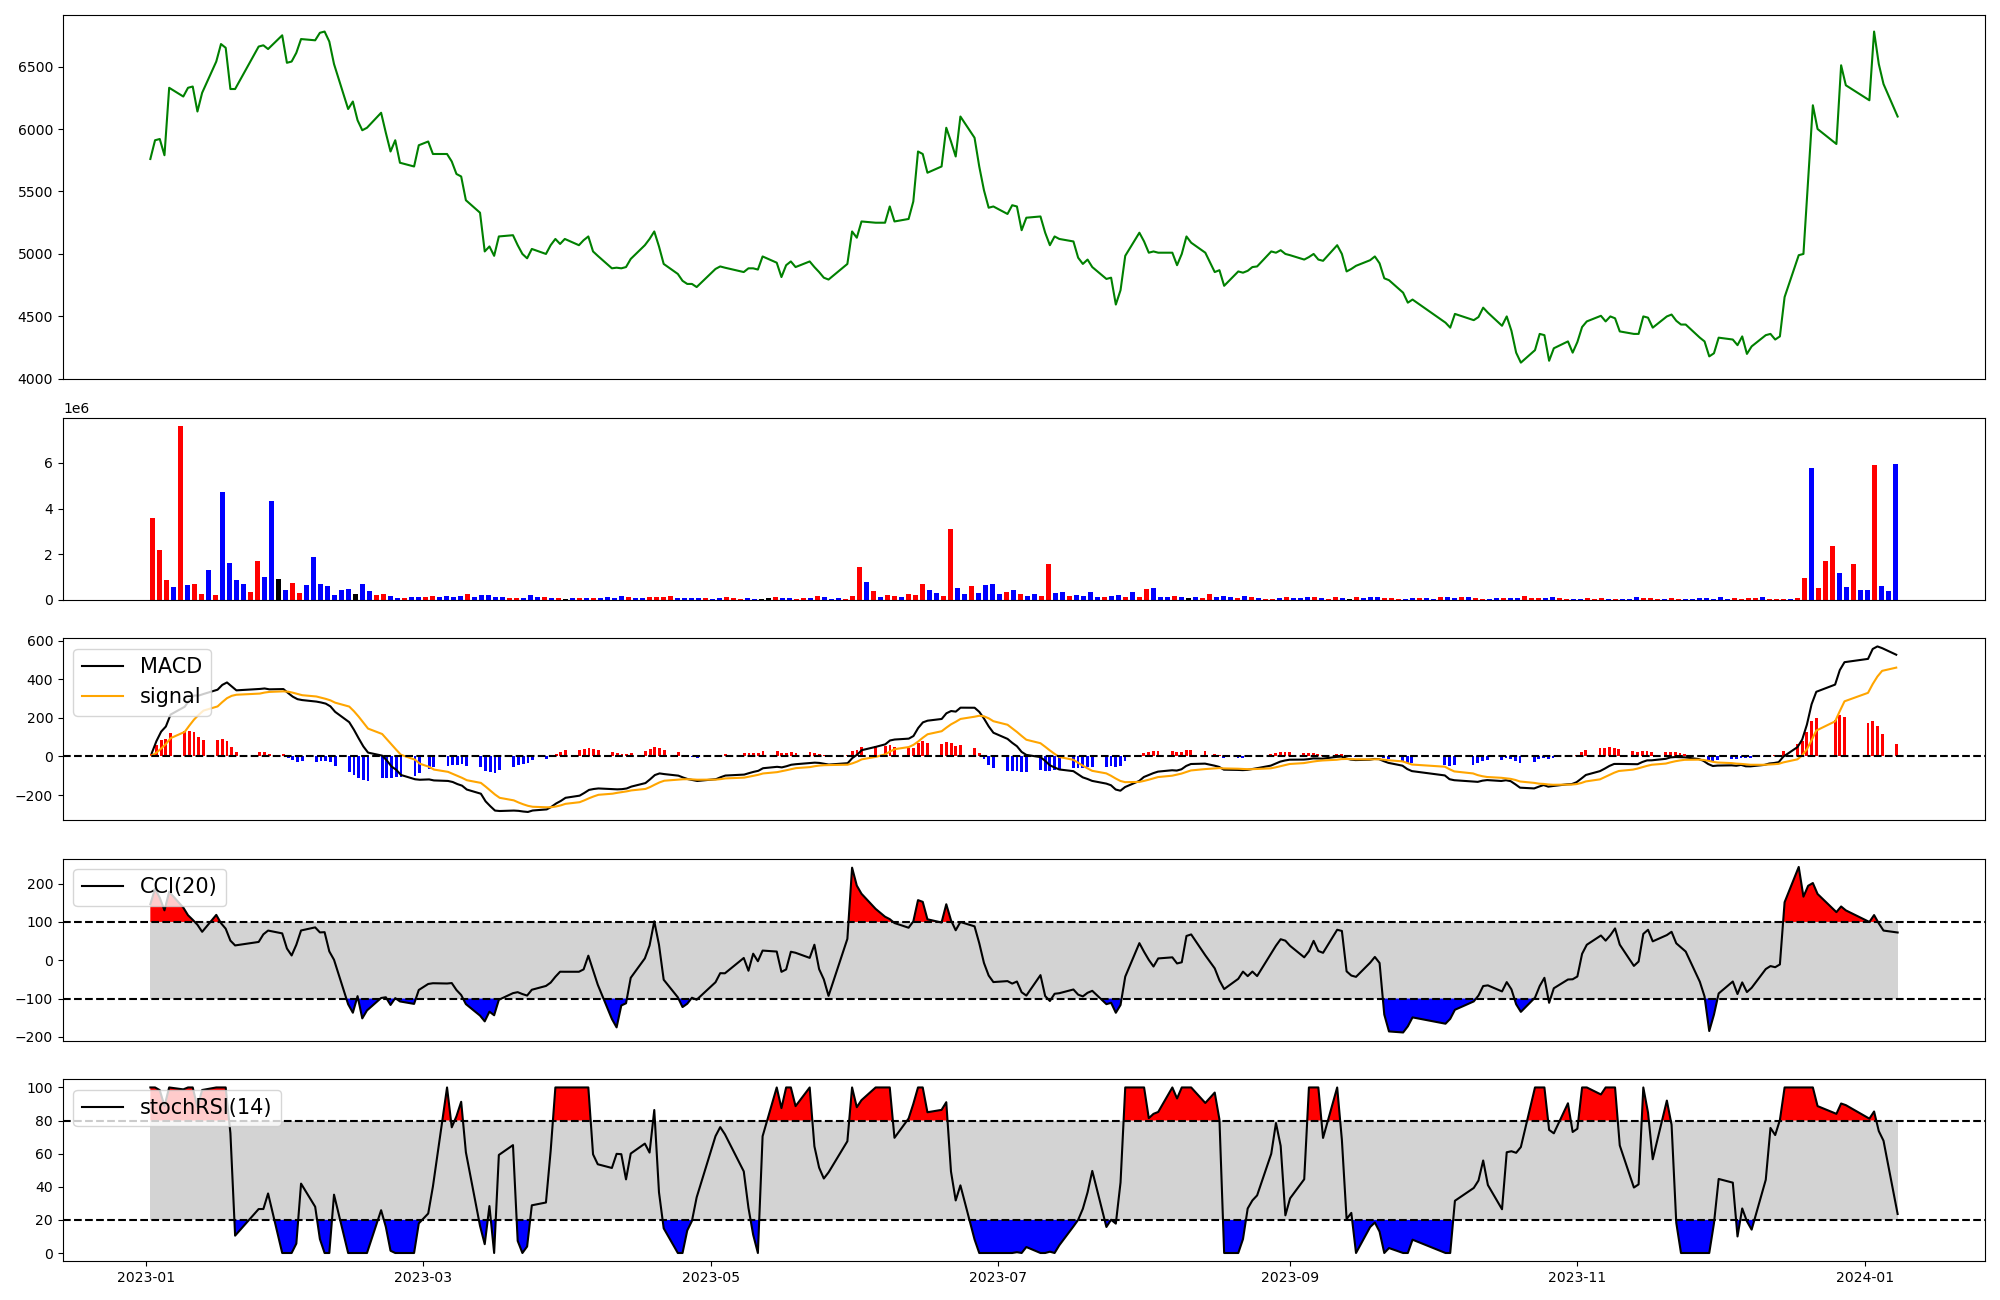Click the CCI(20) legend label
Viewport: 2000px width, 1300px height.
[178, 886]
